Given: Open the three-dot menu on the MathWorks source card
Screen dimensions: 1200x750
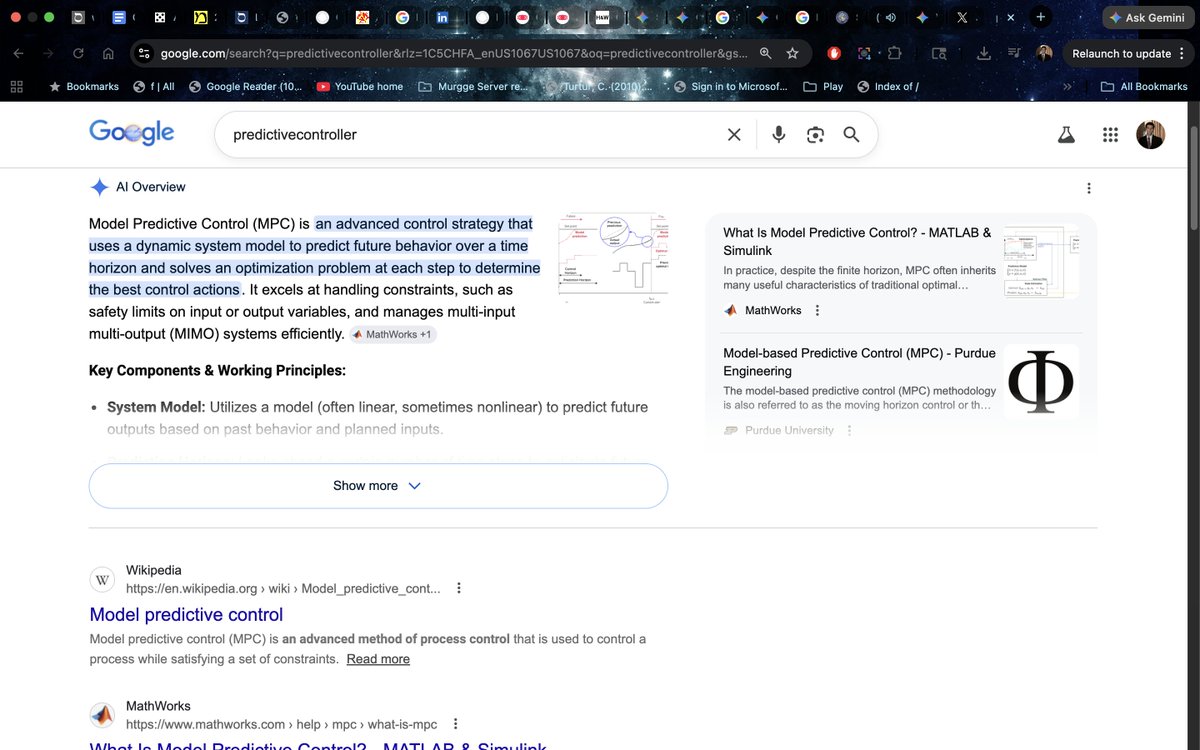Looking at the screenshot, I should coord(817,311).
